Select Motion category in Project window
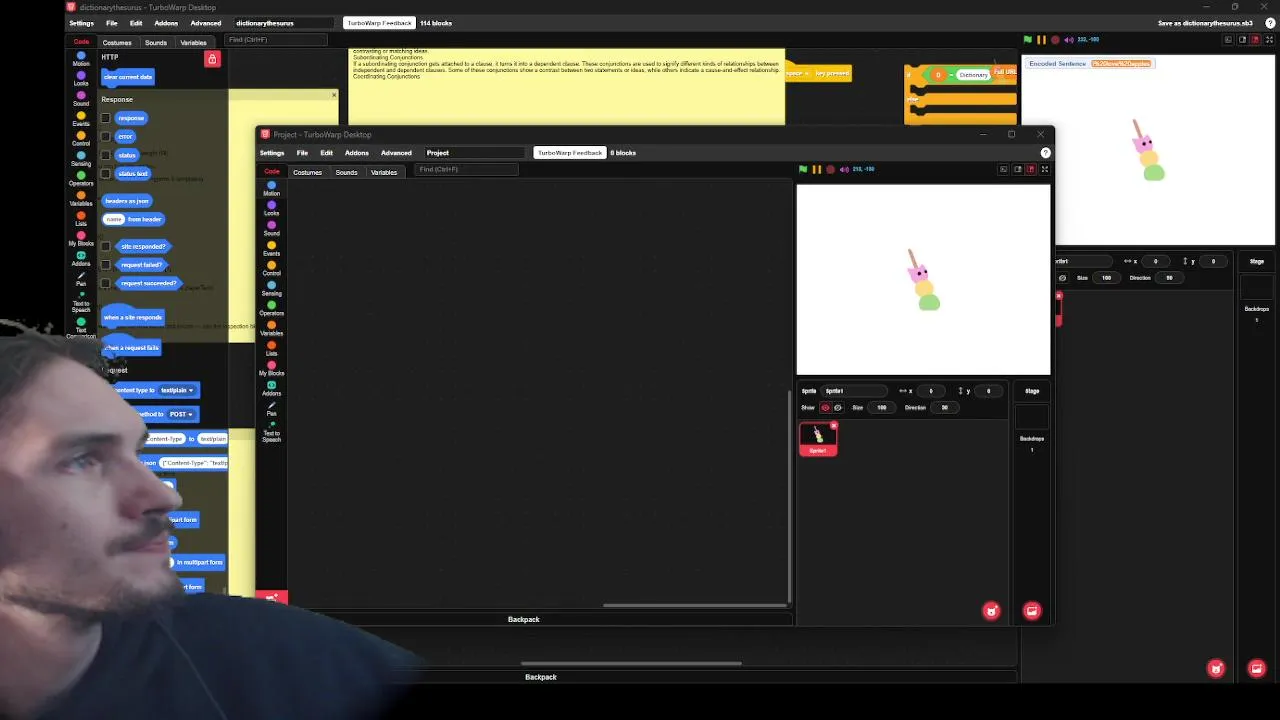Screen dimensions: 1280x720 pyautogui.click(x=271, y=188)
